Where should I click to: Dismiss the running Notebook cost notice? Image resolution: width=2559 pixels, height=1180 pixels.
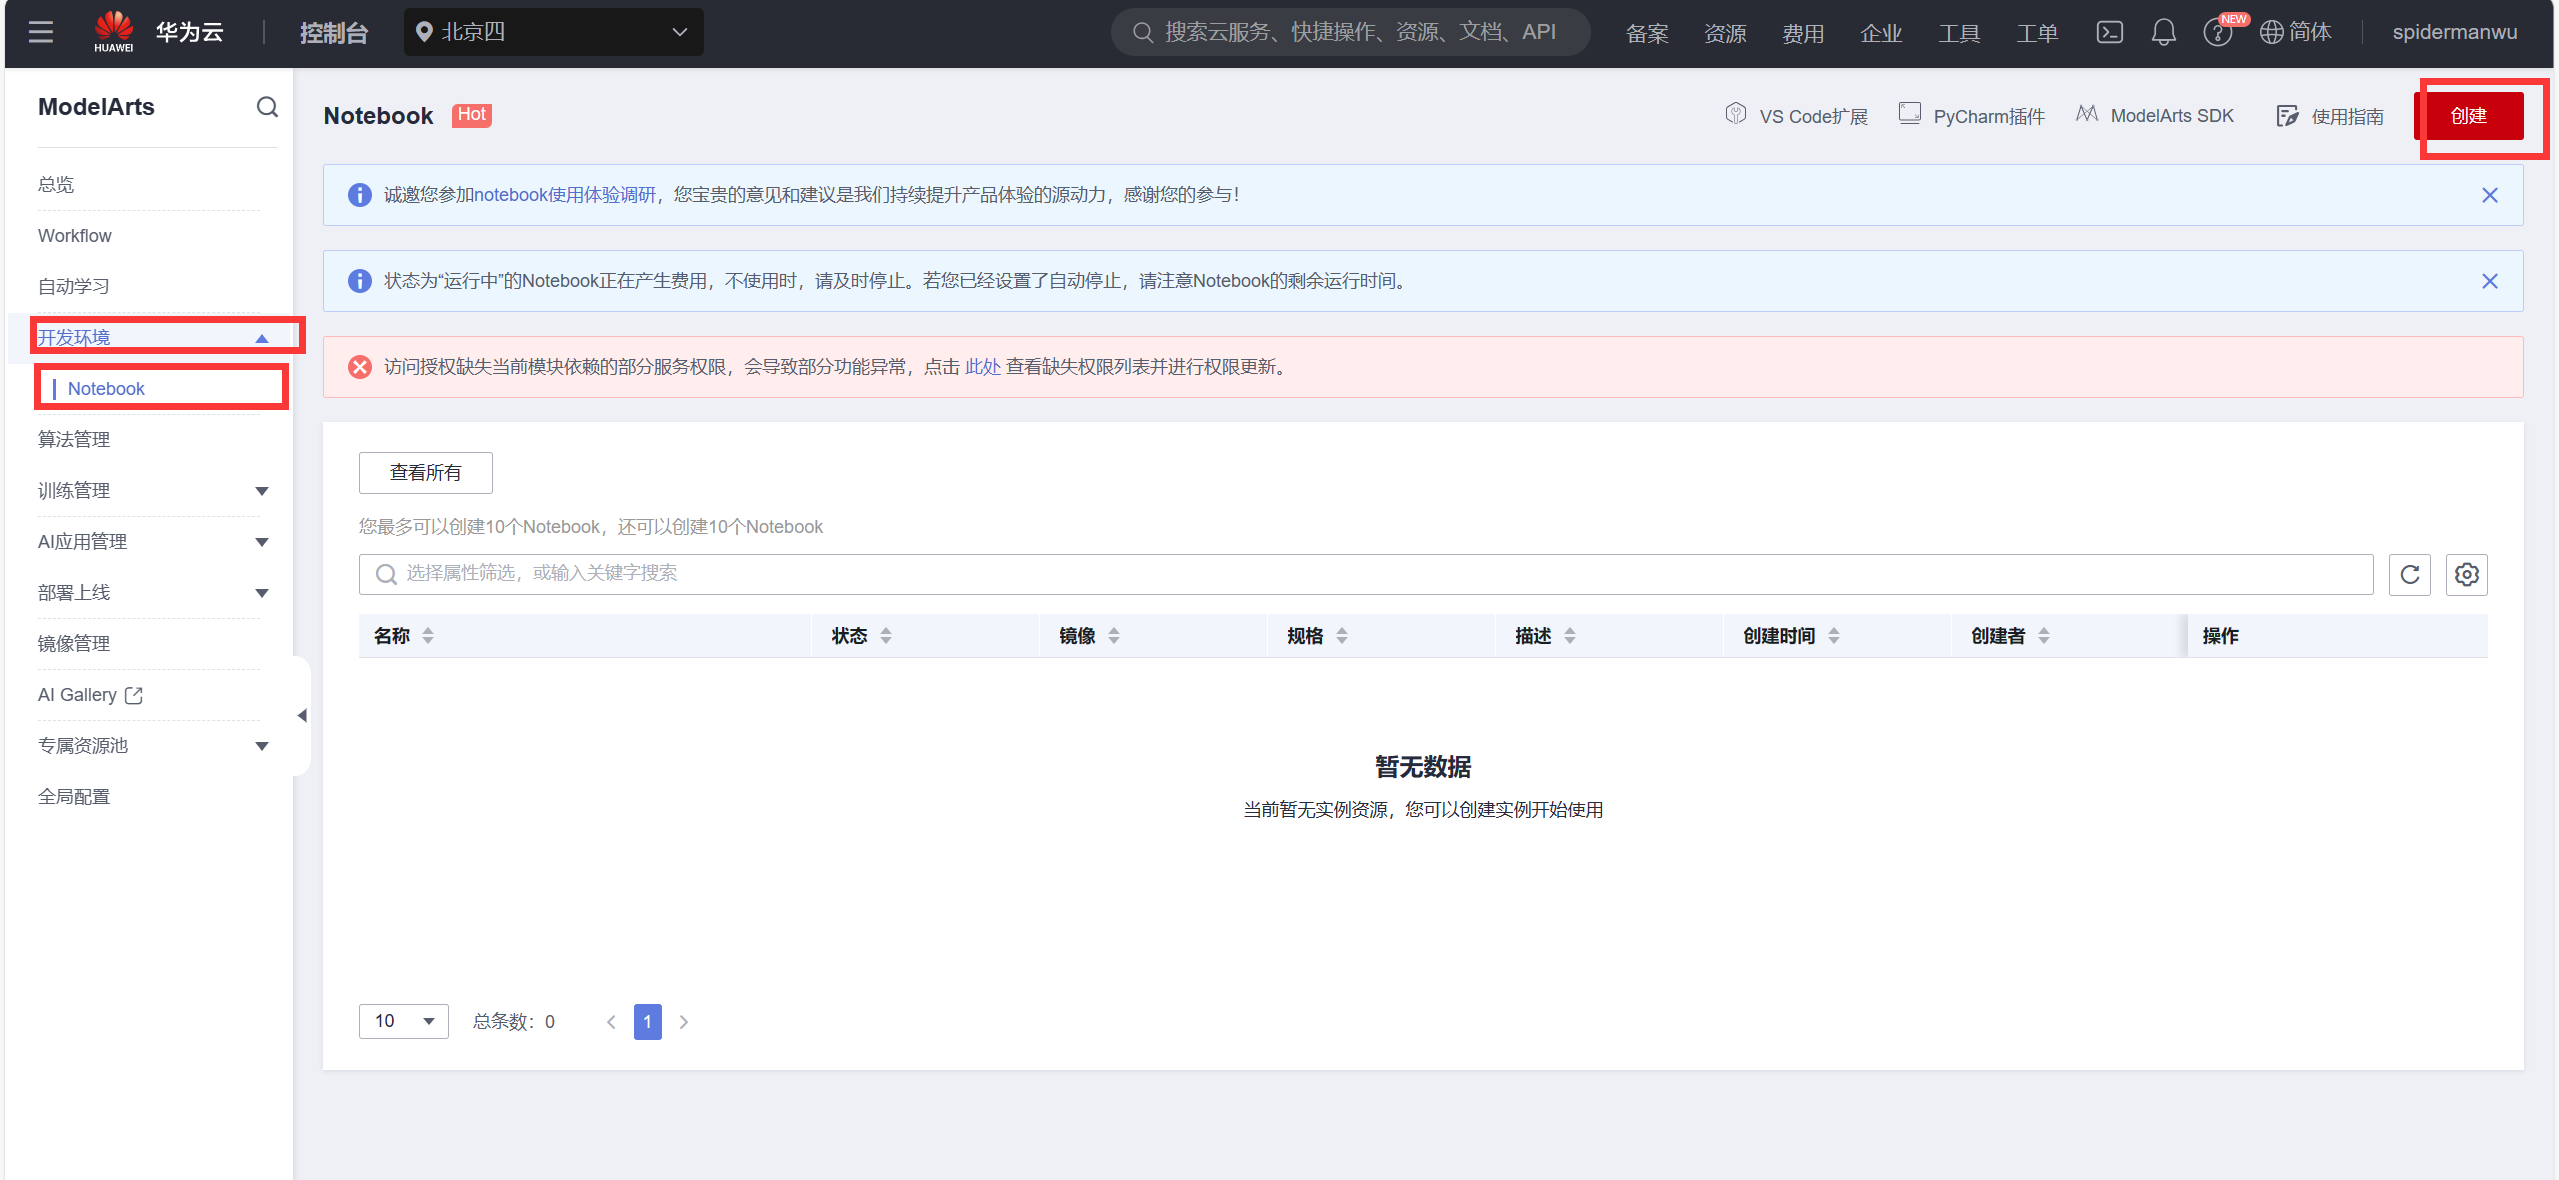2489,281
